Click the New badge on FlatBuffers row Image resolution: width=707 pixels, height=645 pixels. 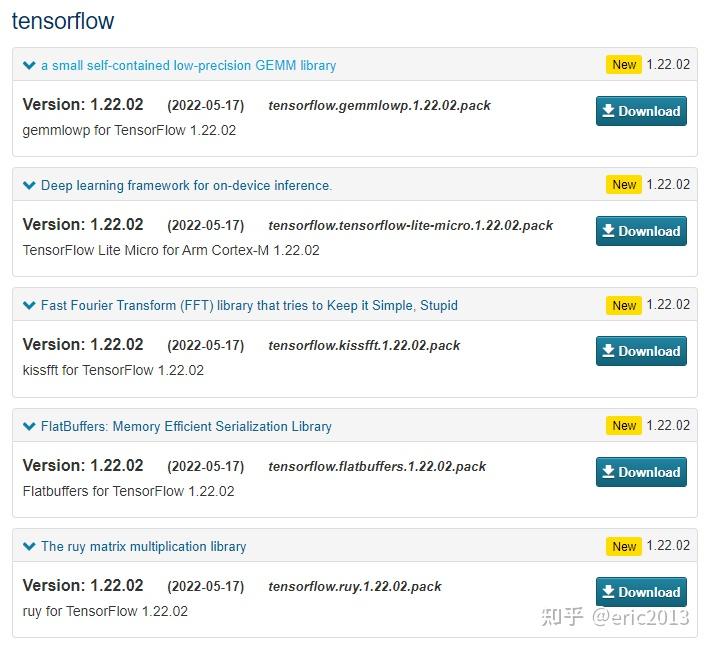[624, 426]
